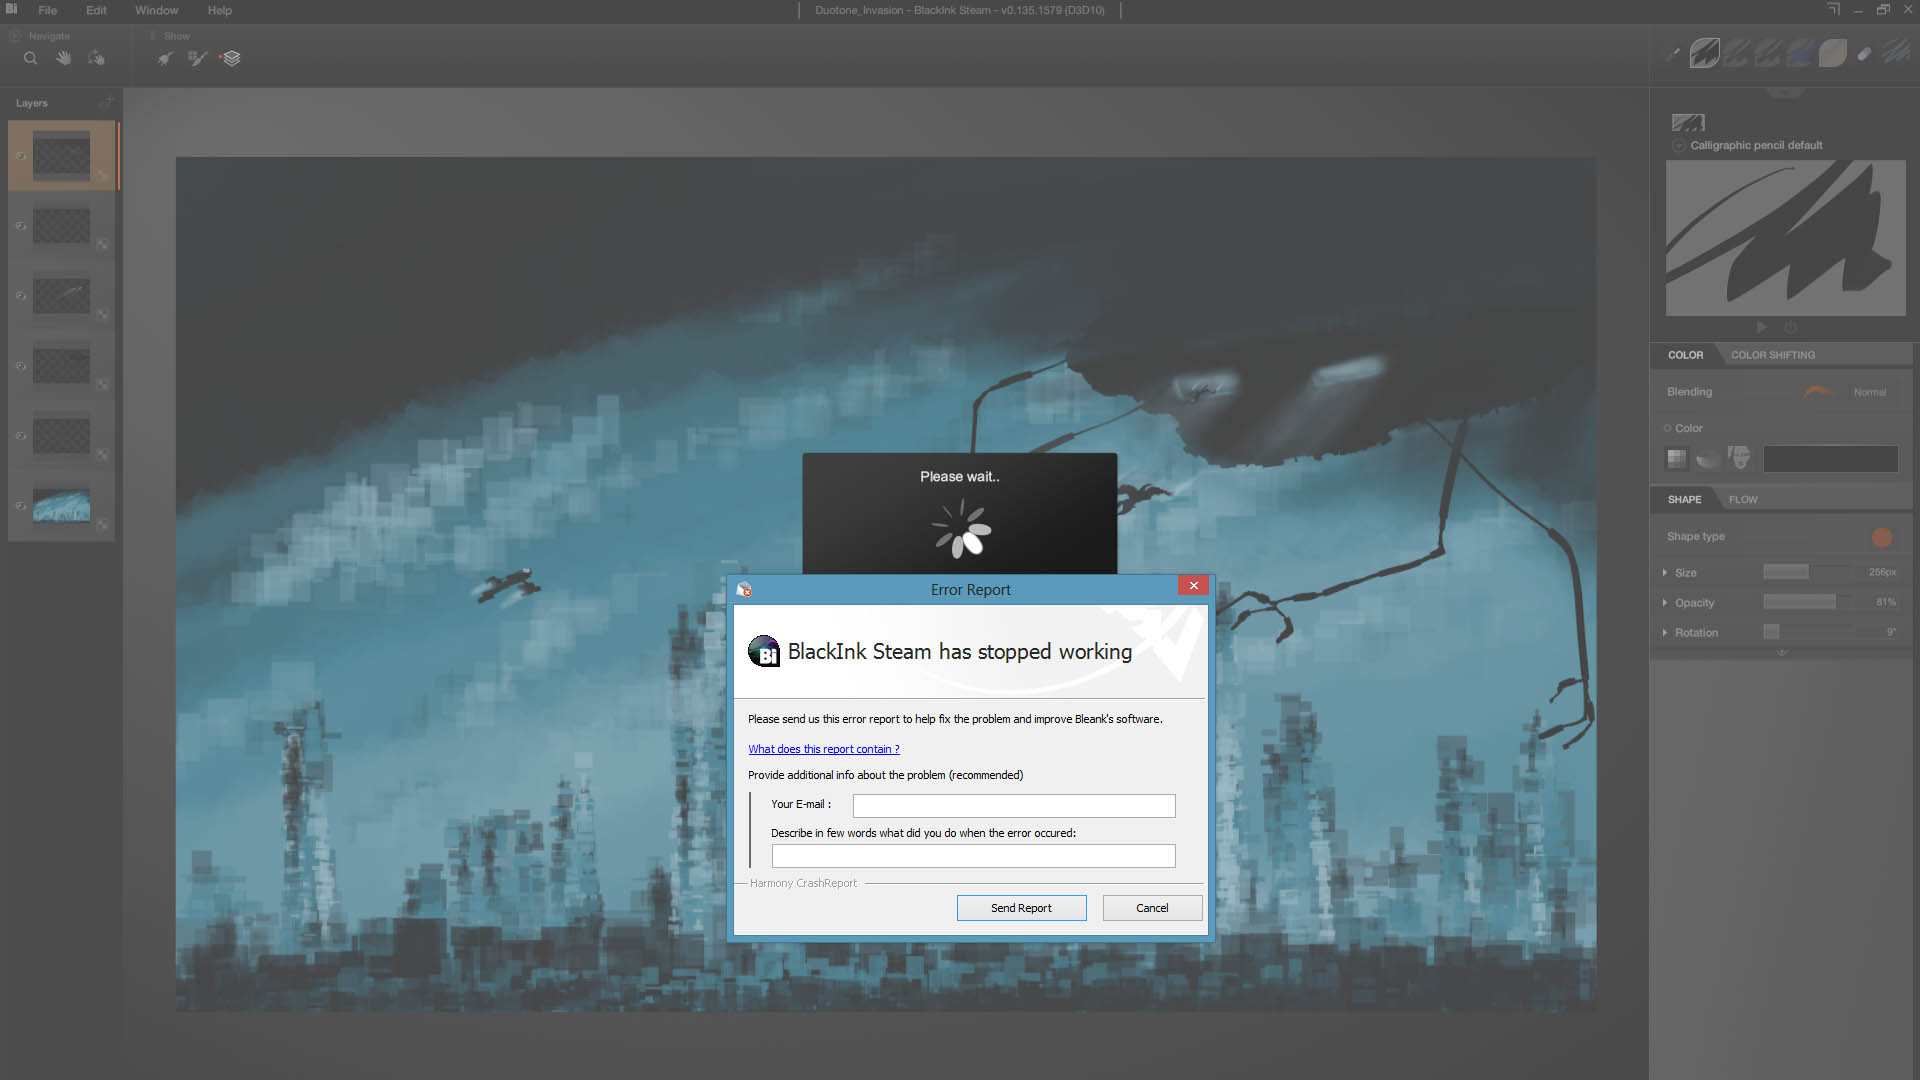Select the blue-tinted brush preset
This screenshot has height=1080, width=1920.
tap(1800, 53)
